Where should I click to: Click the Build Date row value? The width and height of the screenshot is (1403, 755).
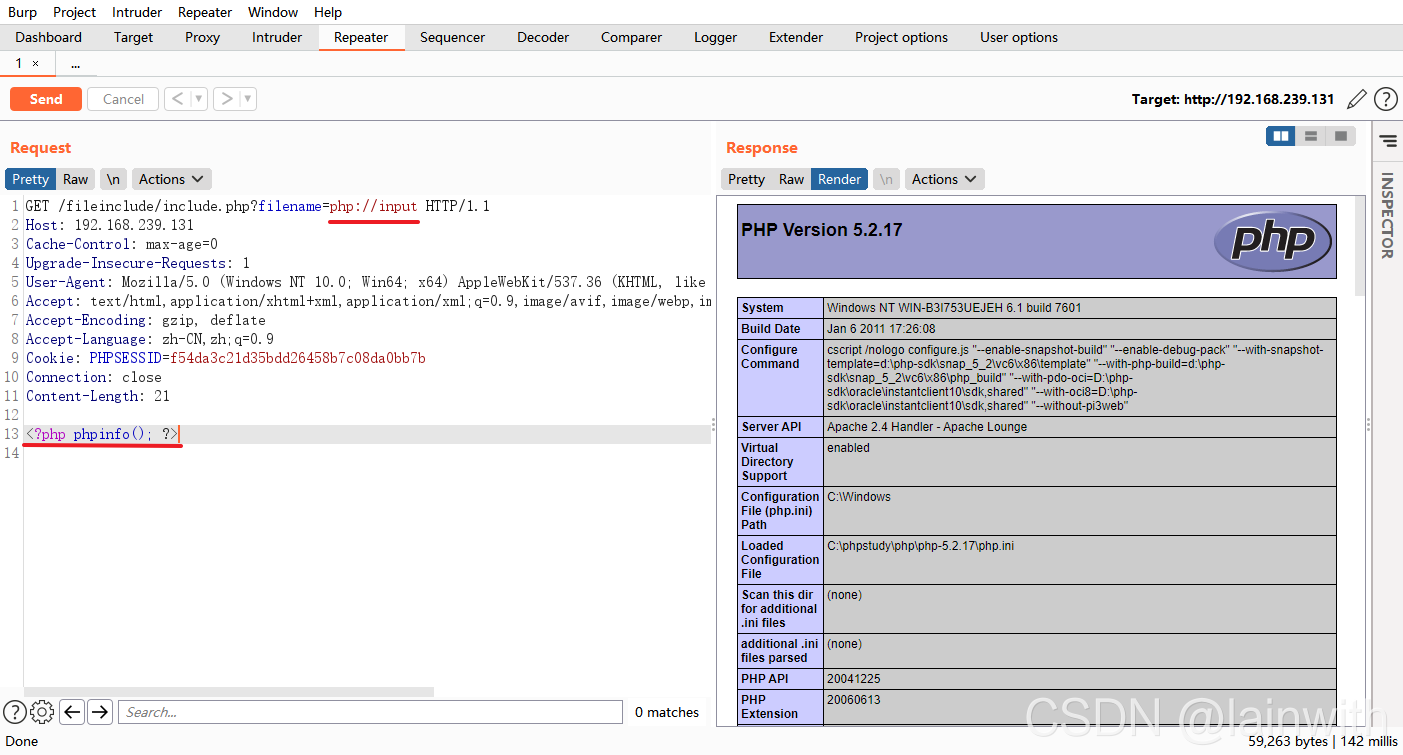[x=881, y=329]
